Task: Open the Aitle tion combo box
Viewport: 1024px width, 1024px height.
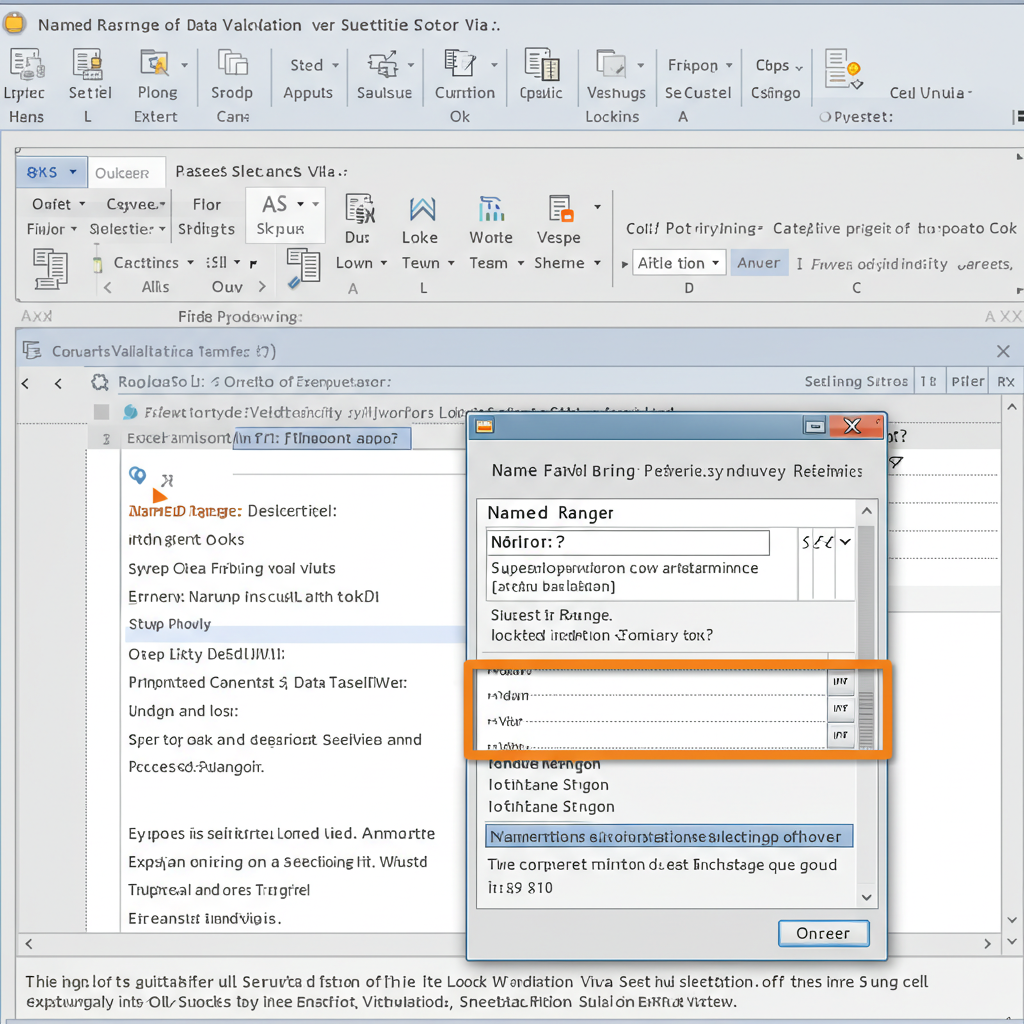Action: tap(679, 263)
